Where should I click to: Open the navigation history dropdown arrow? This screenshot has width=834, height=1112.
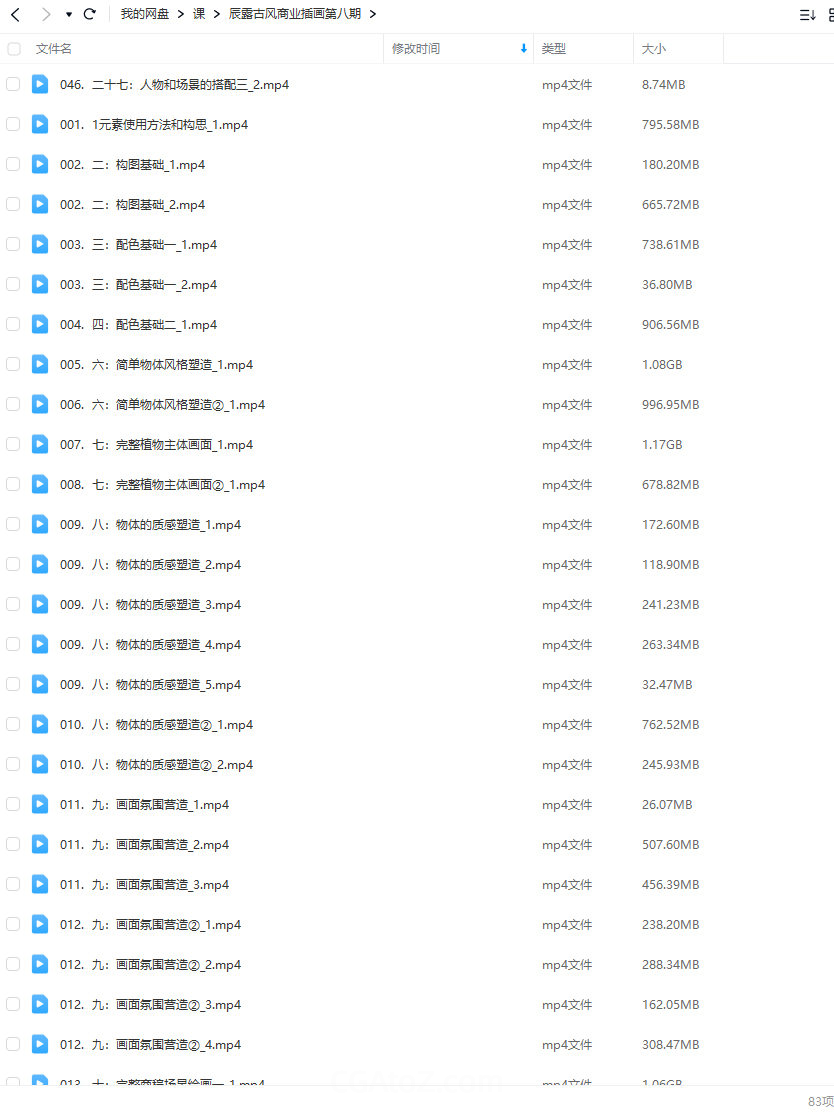pos(69,14)
